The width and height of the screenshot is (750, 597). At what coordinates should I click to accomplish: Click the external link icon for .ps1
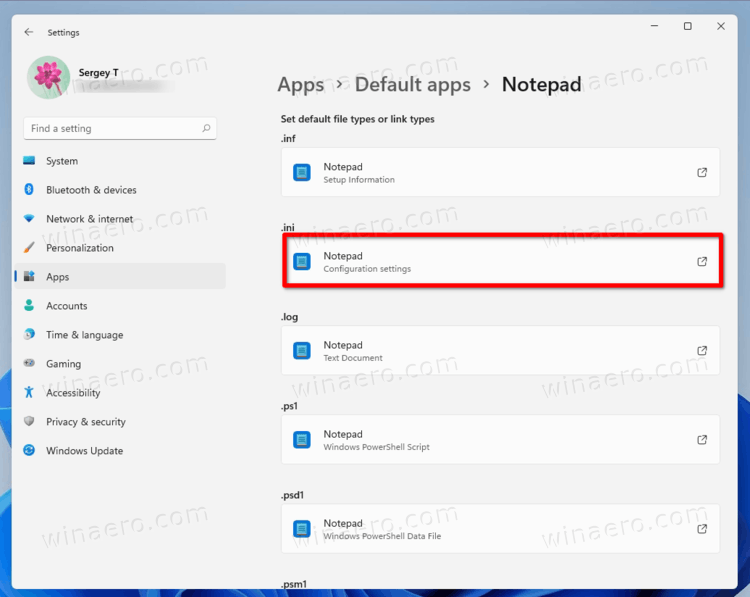coord(702,440)
